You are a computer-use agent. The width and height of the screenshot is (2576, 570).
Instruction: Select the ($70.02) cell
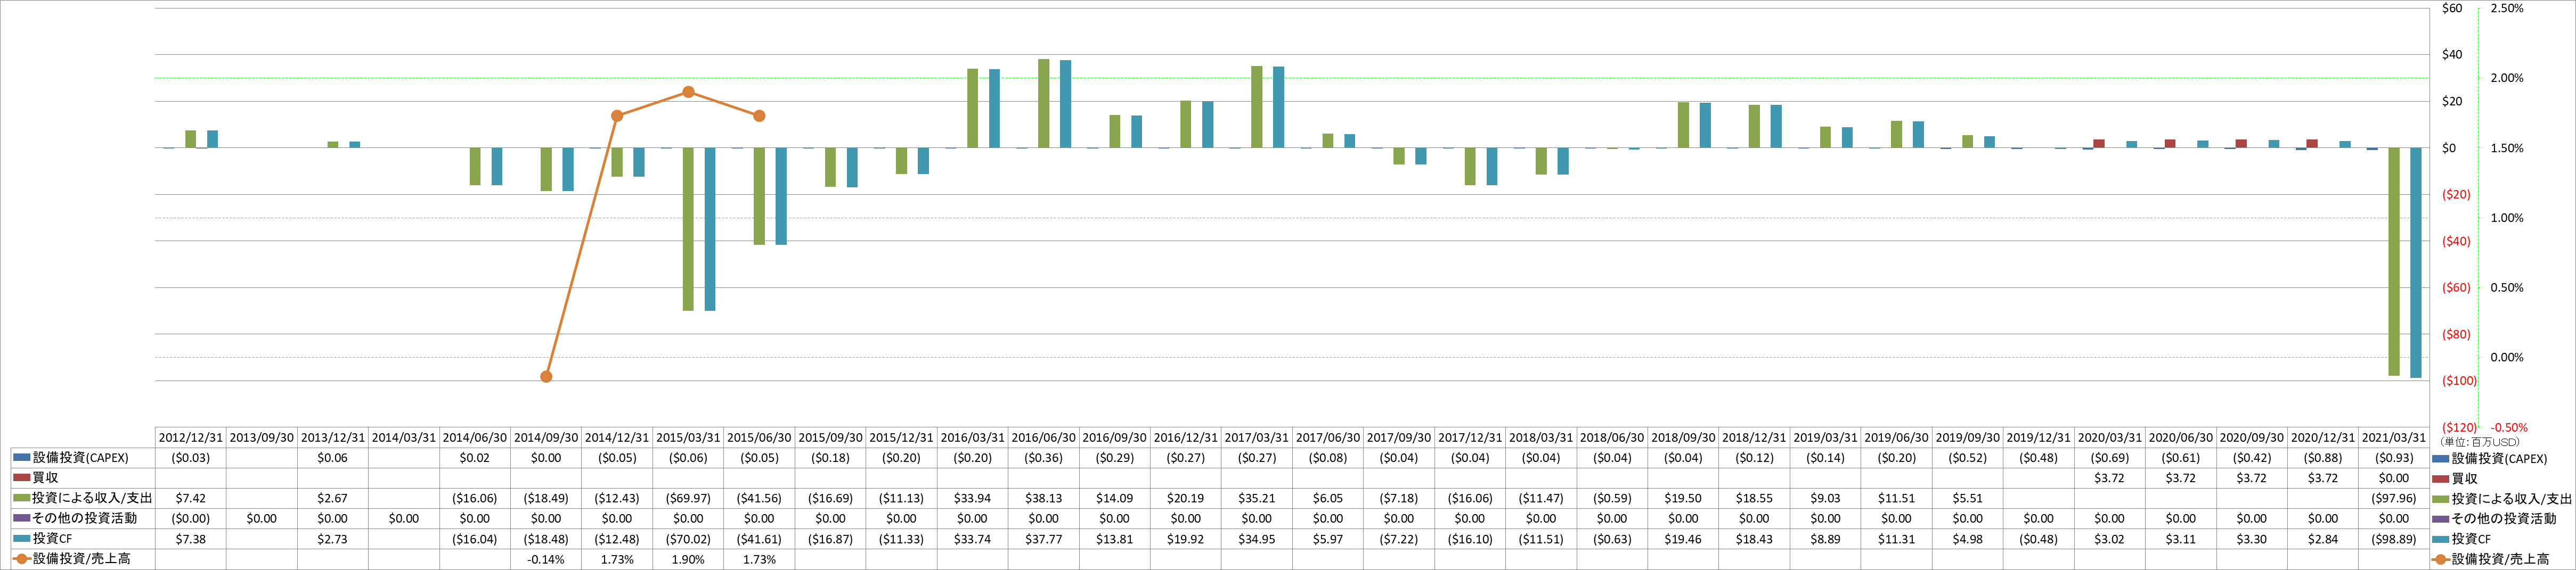pos(688,539)
